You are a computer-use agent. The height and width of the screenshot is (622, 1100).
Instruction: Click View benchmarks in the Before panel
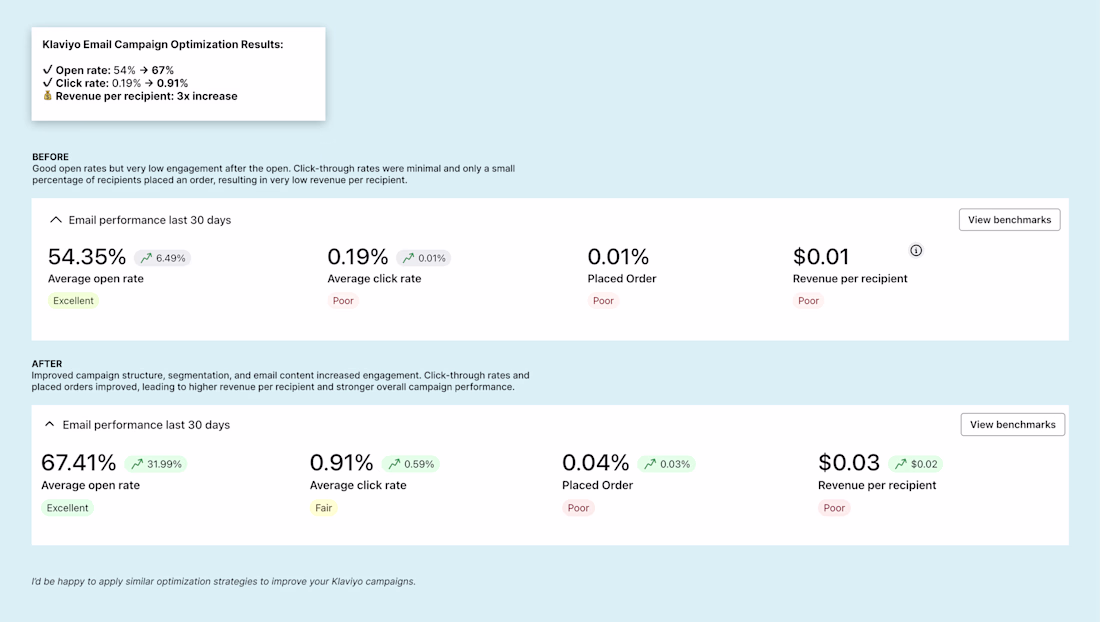tap(1009, 220)
